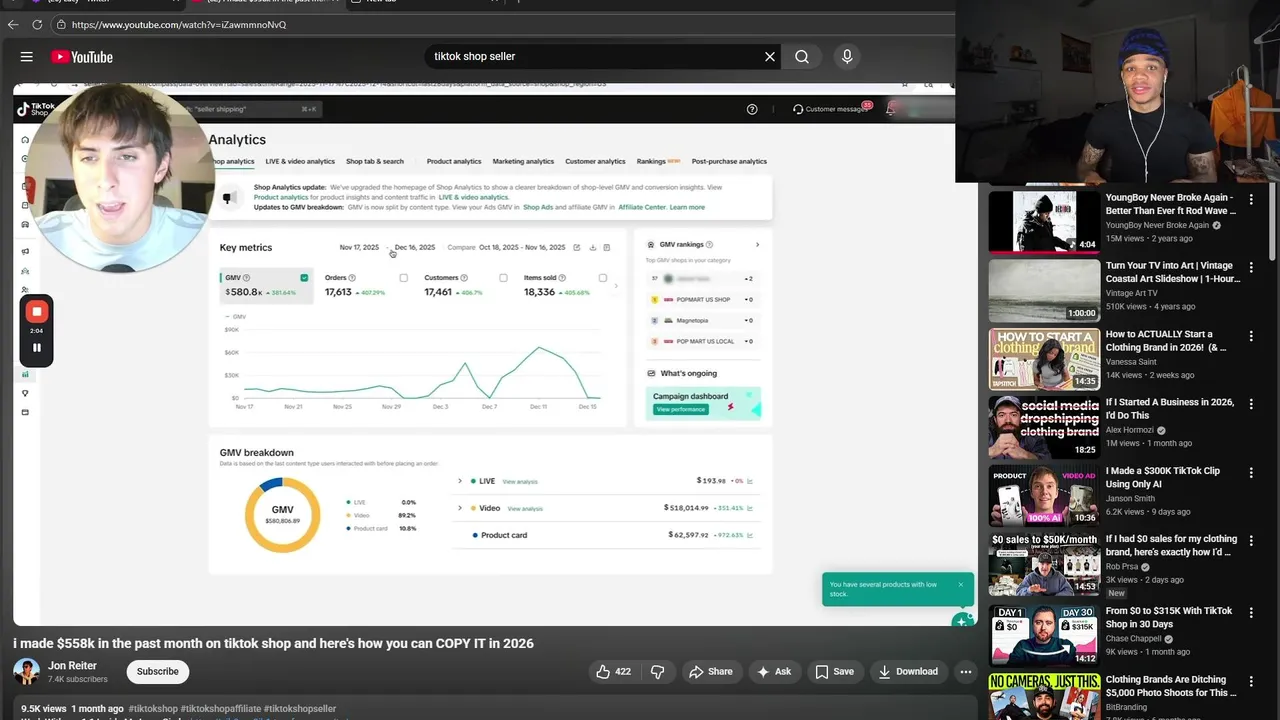Open the TikTok Shop help question icon
This screenshot has width=1280, height=720.
pyautogui.click(x=752, y=109)
